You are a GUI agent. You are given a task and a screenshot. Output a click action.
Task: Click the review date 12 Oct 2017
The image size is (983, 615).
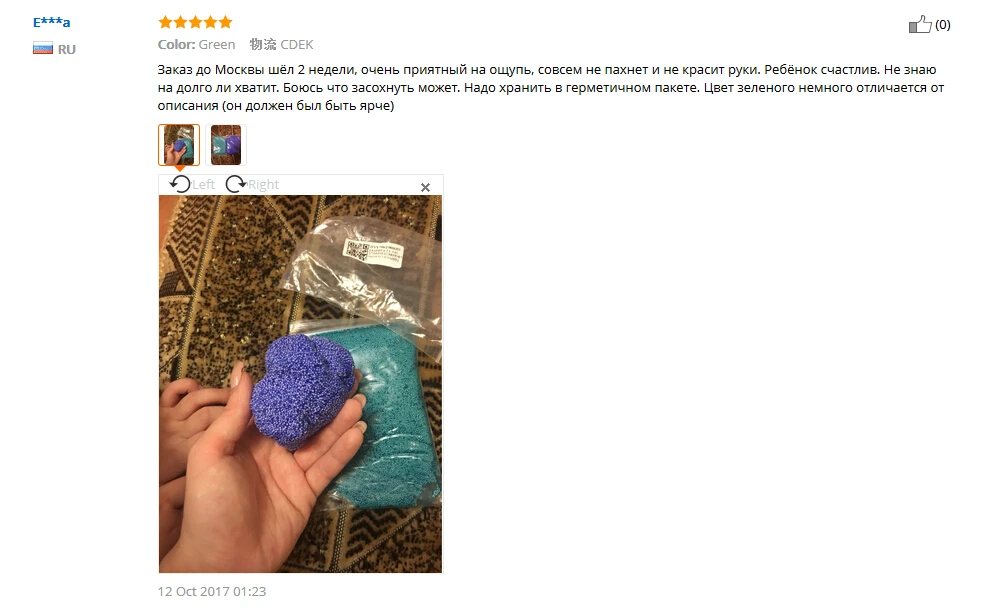(x=212, y=591)
